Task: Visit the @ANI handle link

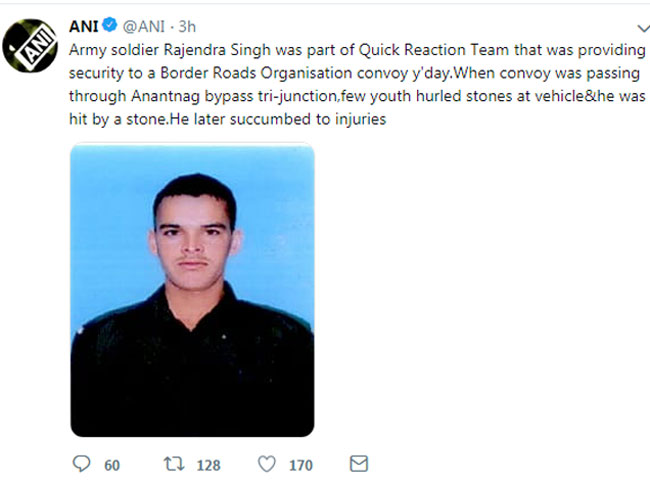Action: (144, 27)
